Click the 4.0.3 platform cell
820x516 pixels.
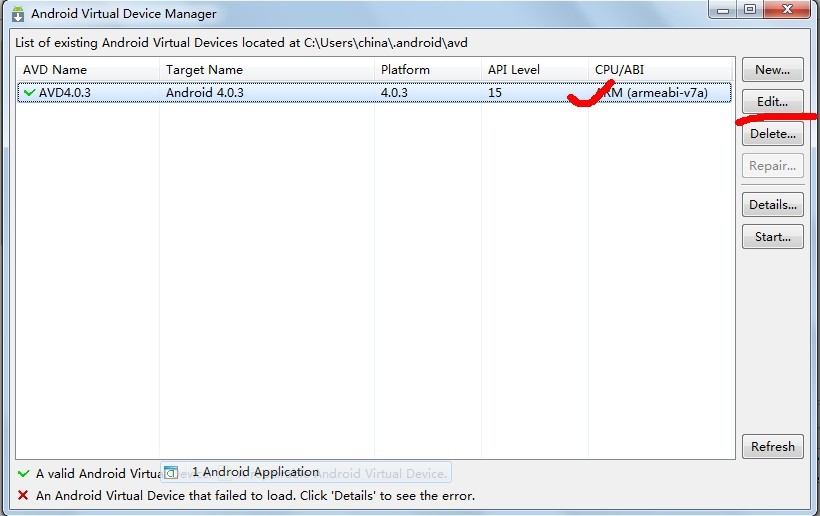pyautogui.click(x=394, y=93)
